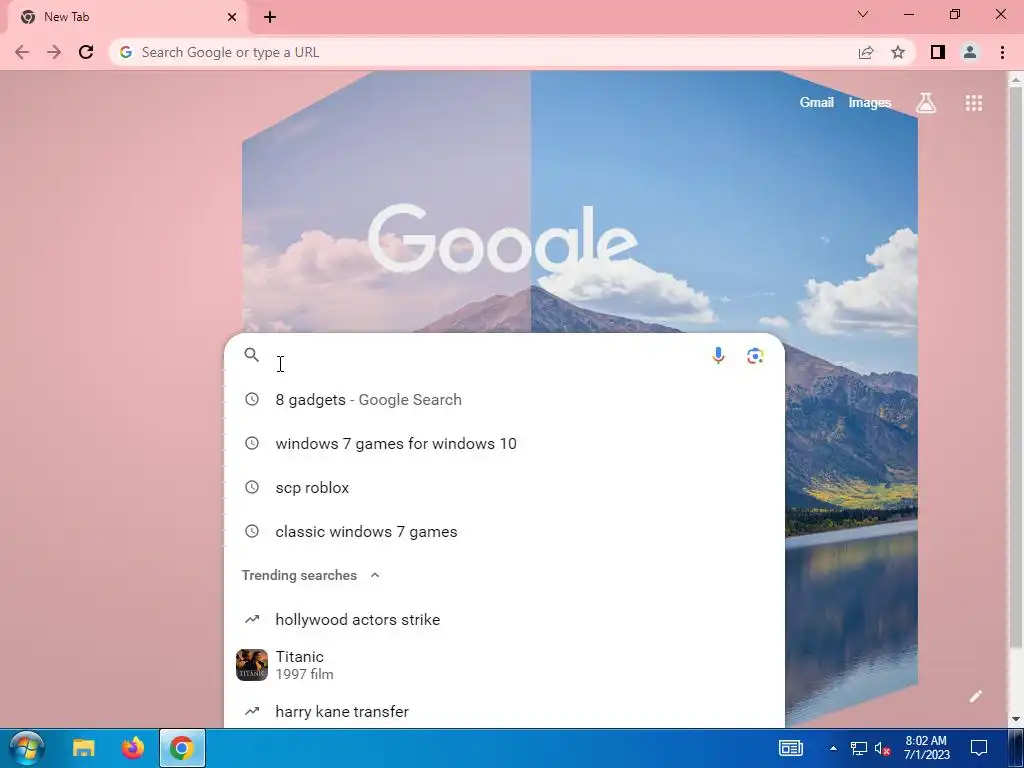Click the page scrollbar up arrow

pyautogui.click(x=1016, y=80)
